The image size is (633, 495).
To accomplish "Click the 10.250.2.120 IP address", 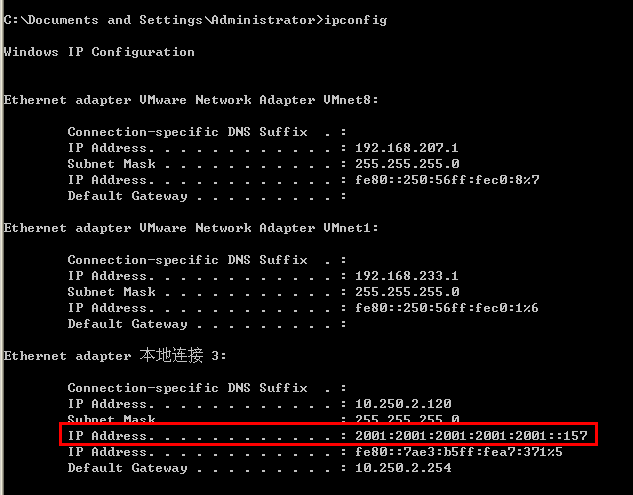I will coord(403,404).
